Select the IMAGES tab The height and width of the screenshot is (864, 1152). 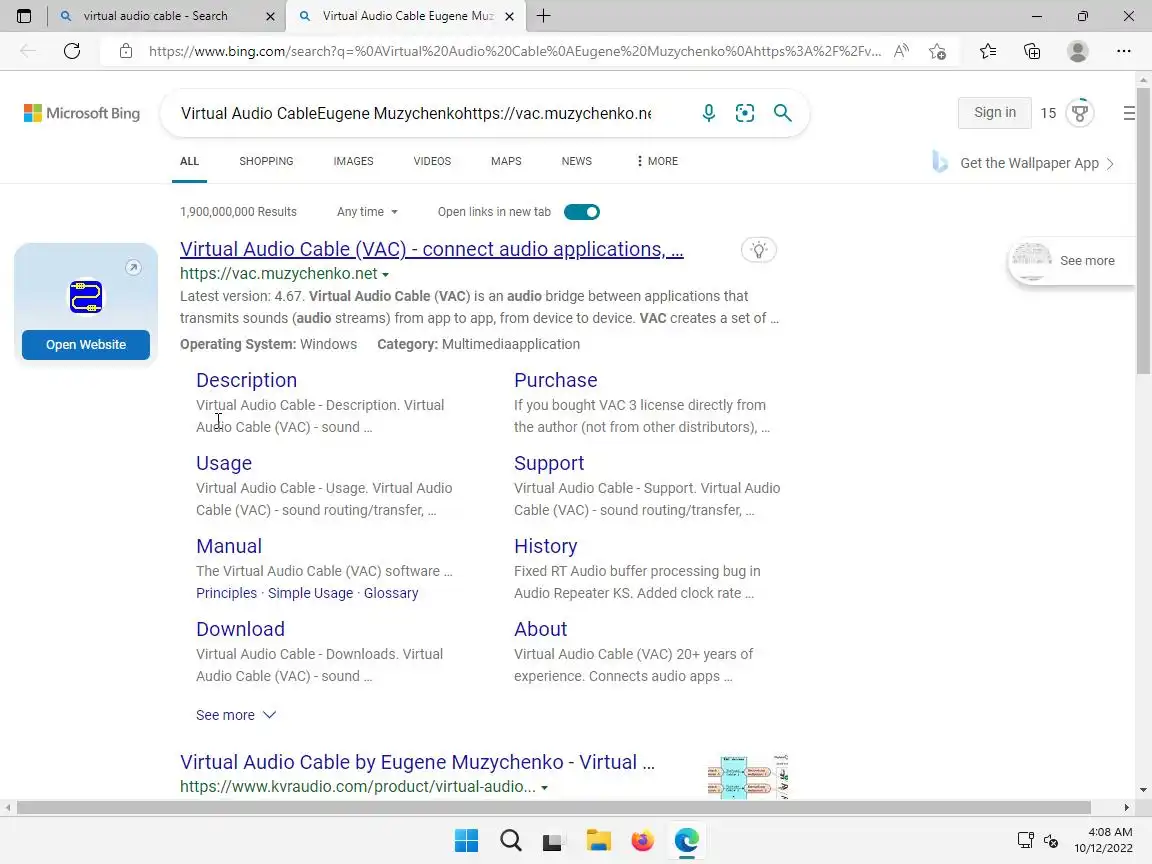click(x=353, y=161)
